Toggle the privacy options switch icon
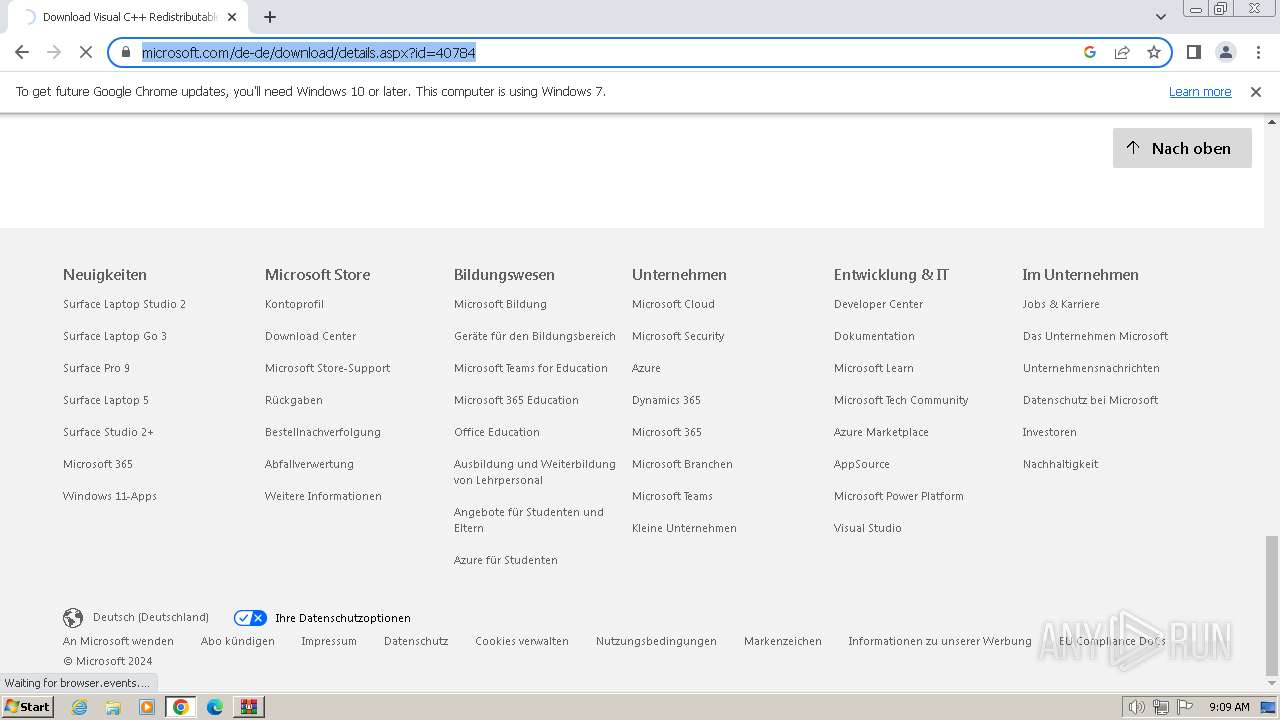Viewport: 1280px width, 720px height. point(250,618)
